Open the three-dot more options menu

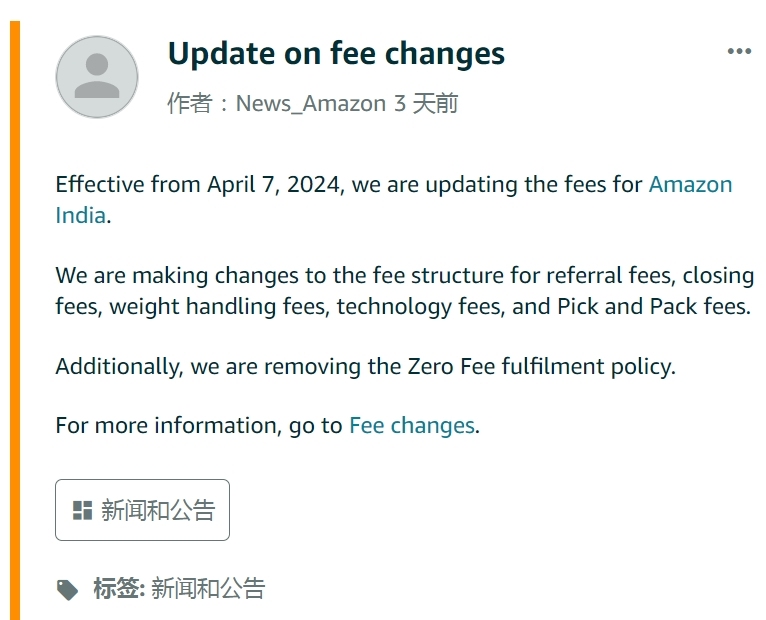pyautogui.click(x=739, y=51)
